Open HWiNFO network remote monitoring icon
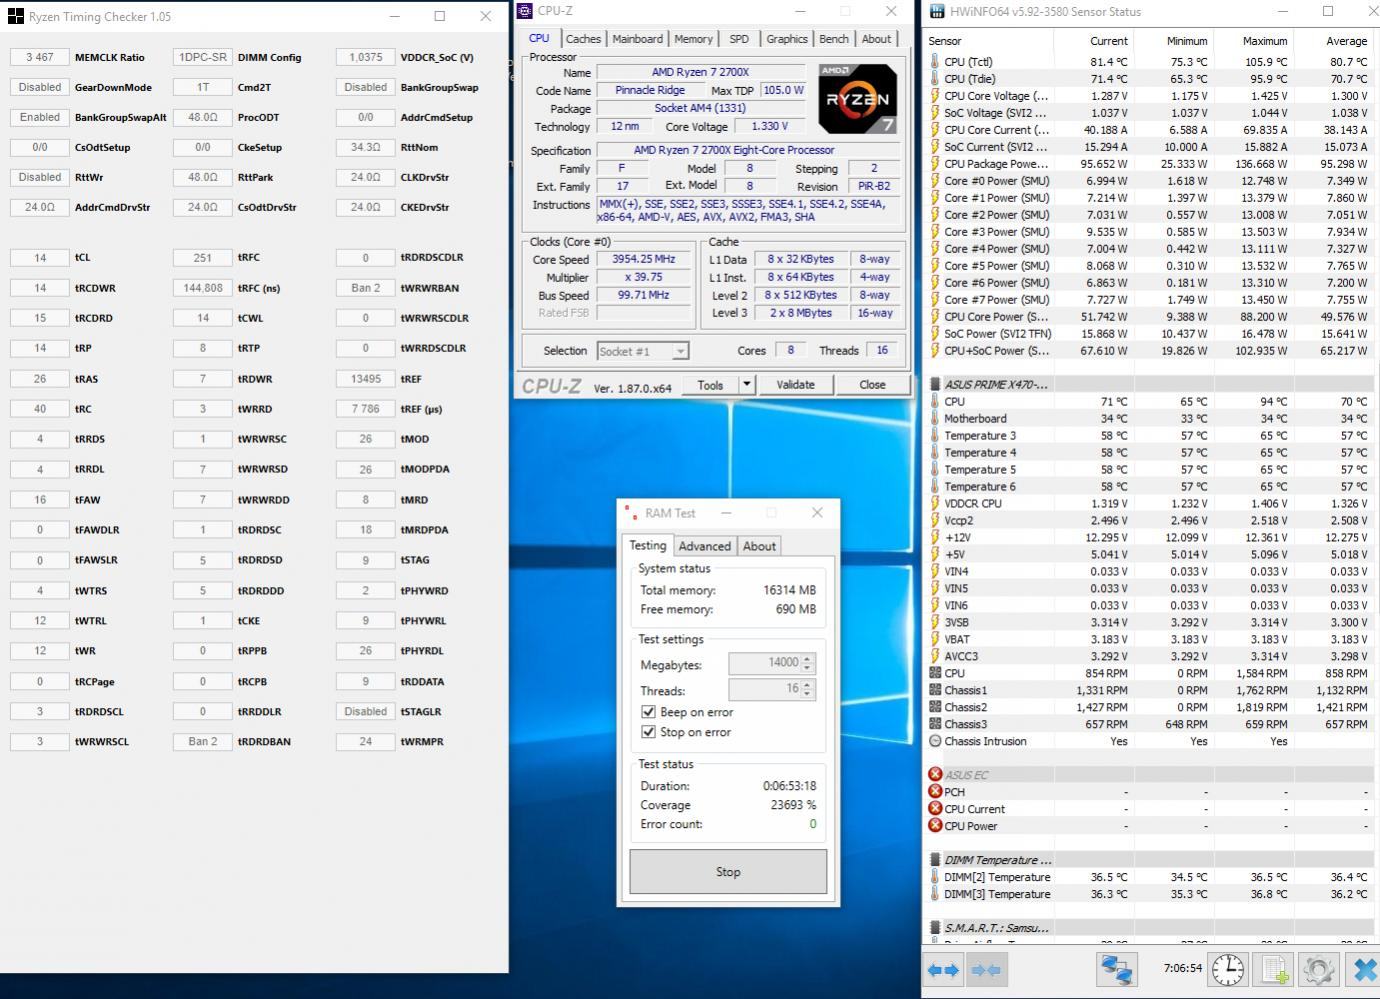Image resolution: width=1380 pixels, height=999 pixels. pos(1116,969)
